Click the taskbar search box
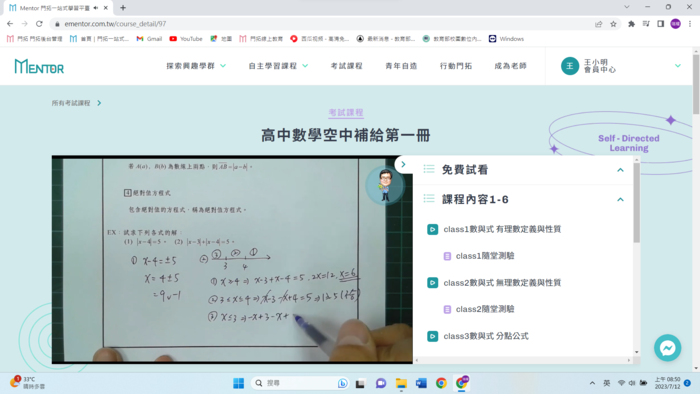This screenshot has height=394, width=700. [300, 383]
